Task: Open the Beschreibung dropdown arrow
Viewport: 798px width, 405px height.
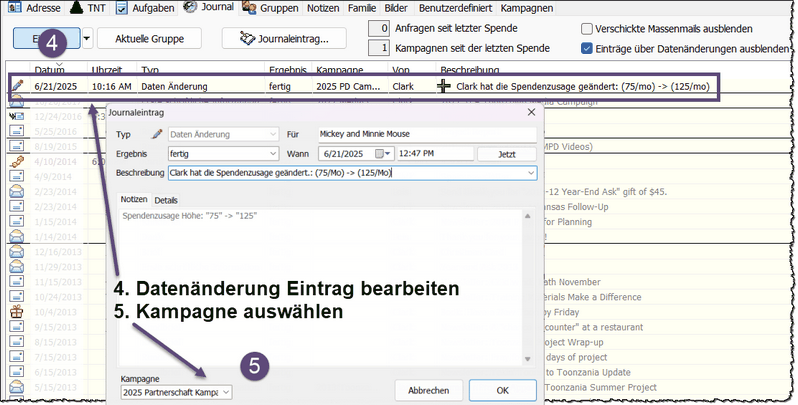Action: [x=531, y=173]
